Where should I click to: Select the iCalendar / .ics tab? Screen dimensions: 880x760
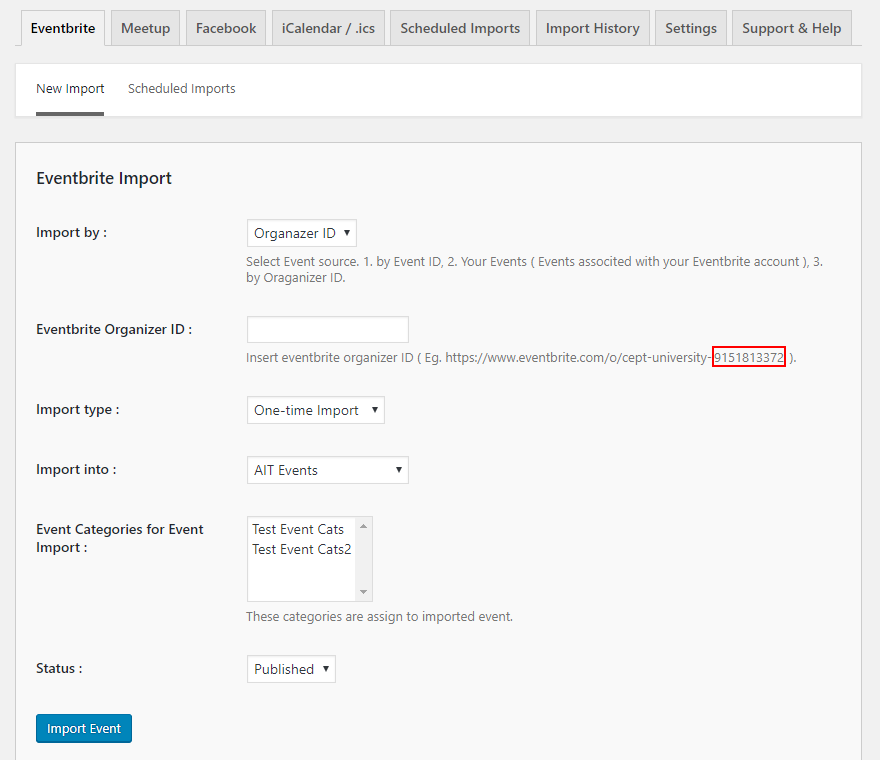click(x=328, y=28)
